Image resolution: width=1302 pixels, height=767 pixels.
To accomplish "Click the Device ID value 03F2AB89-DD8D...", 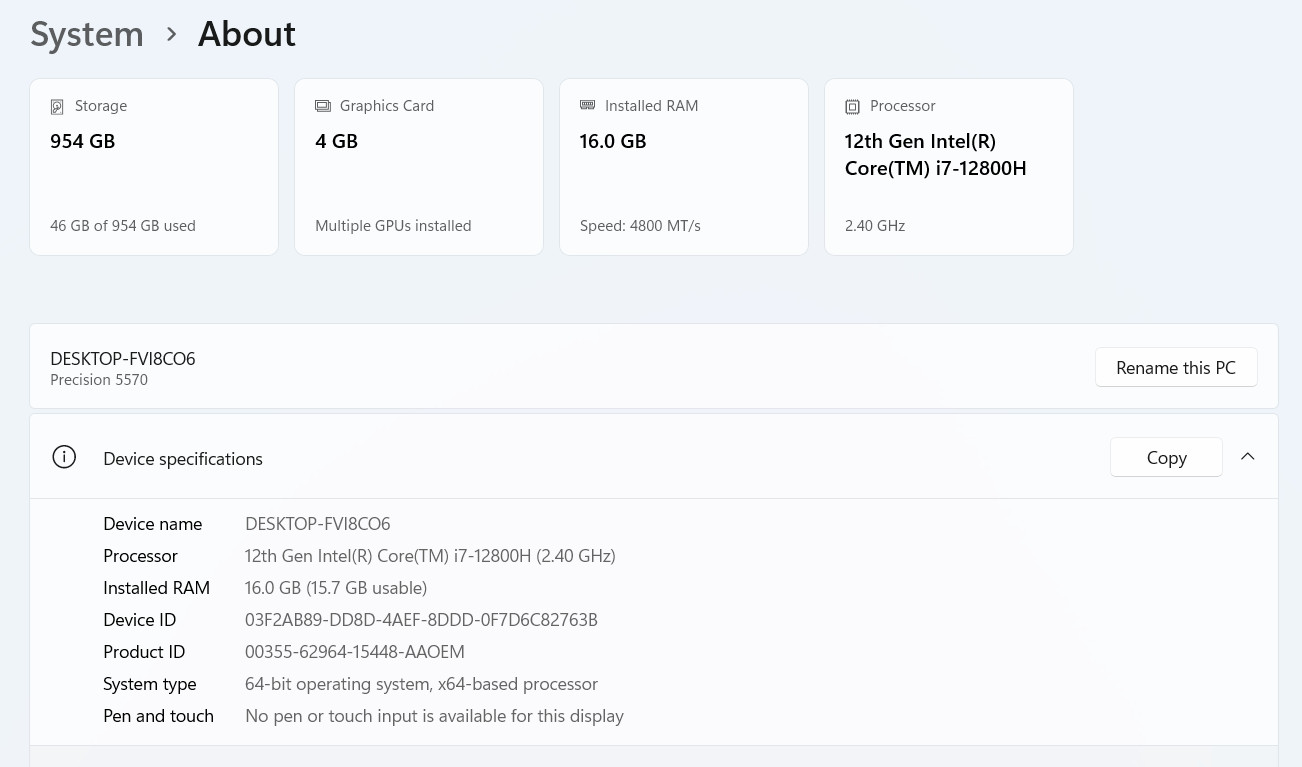I will click(421, 620).
